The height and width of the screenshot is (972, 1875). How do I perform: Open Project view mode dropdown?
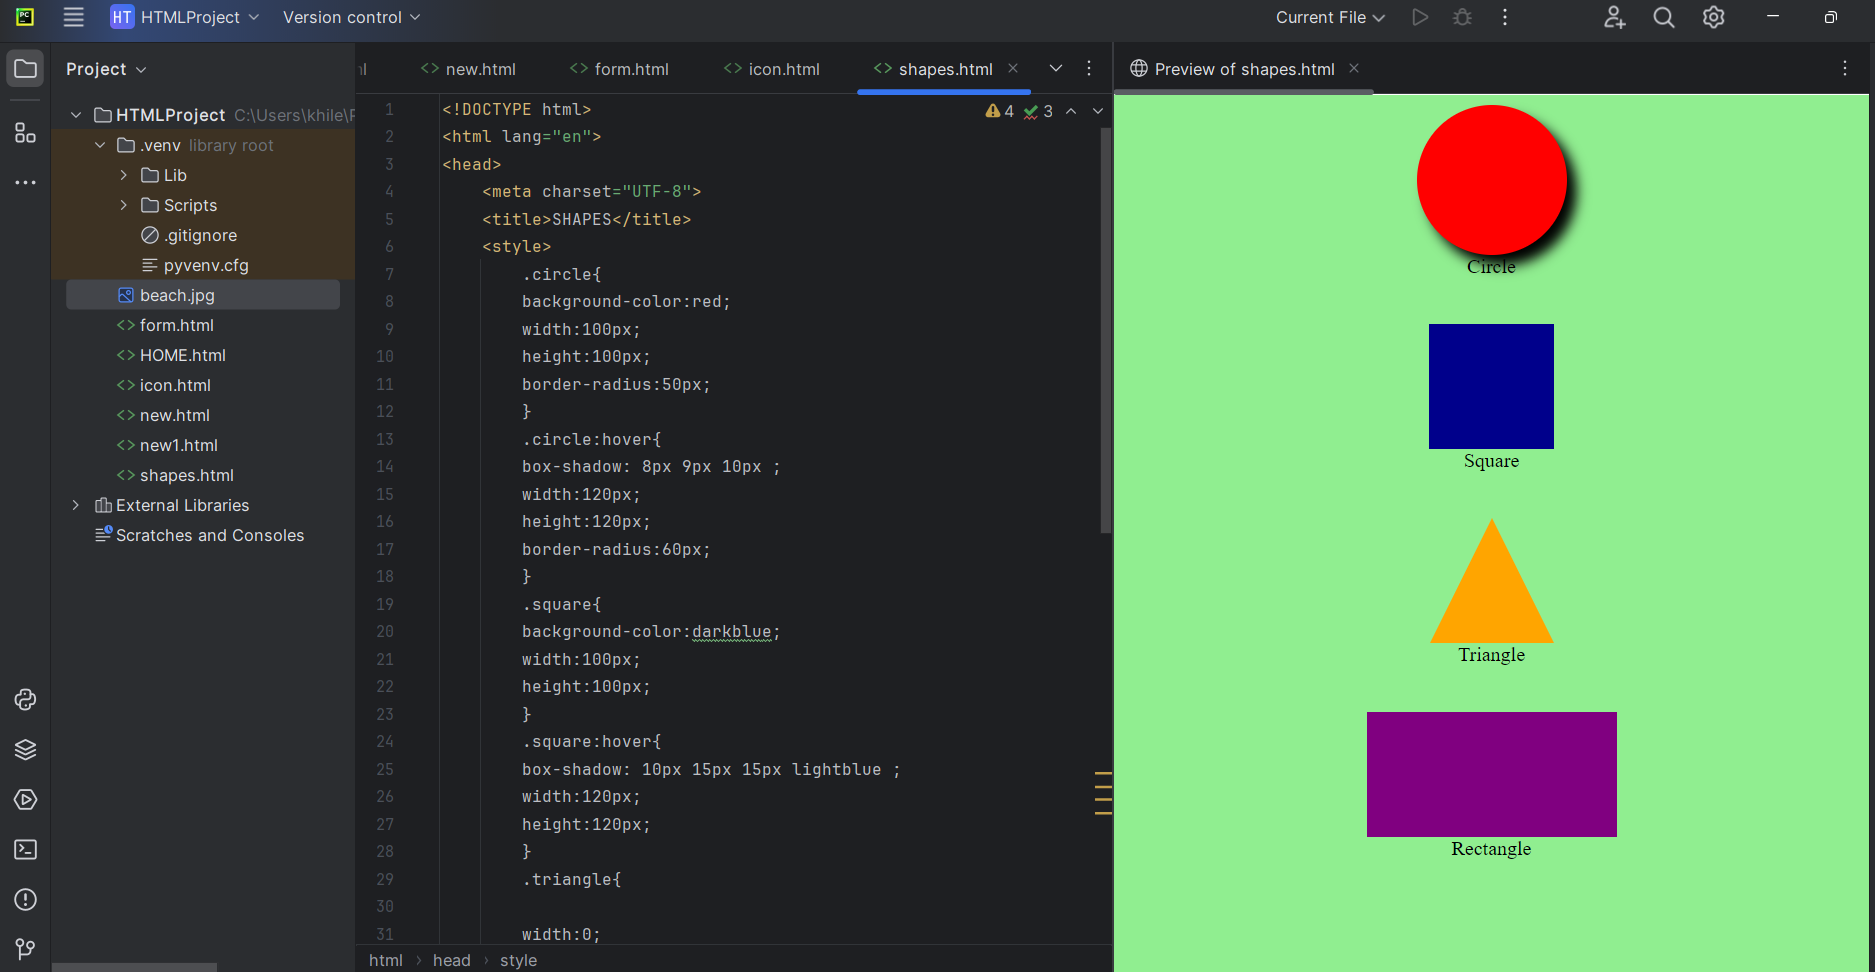coord(106,69)
